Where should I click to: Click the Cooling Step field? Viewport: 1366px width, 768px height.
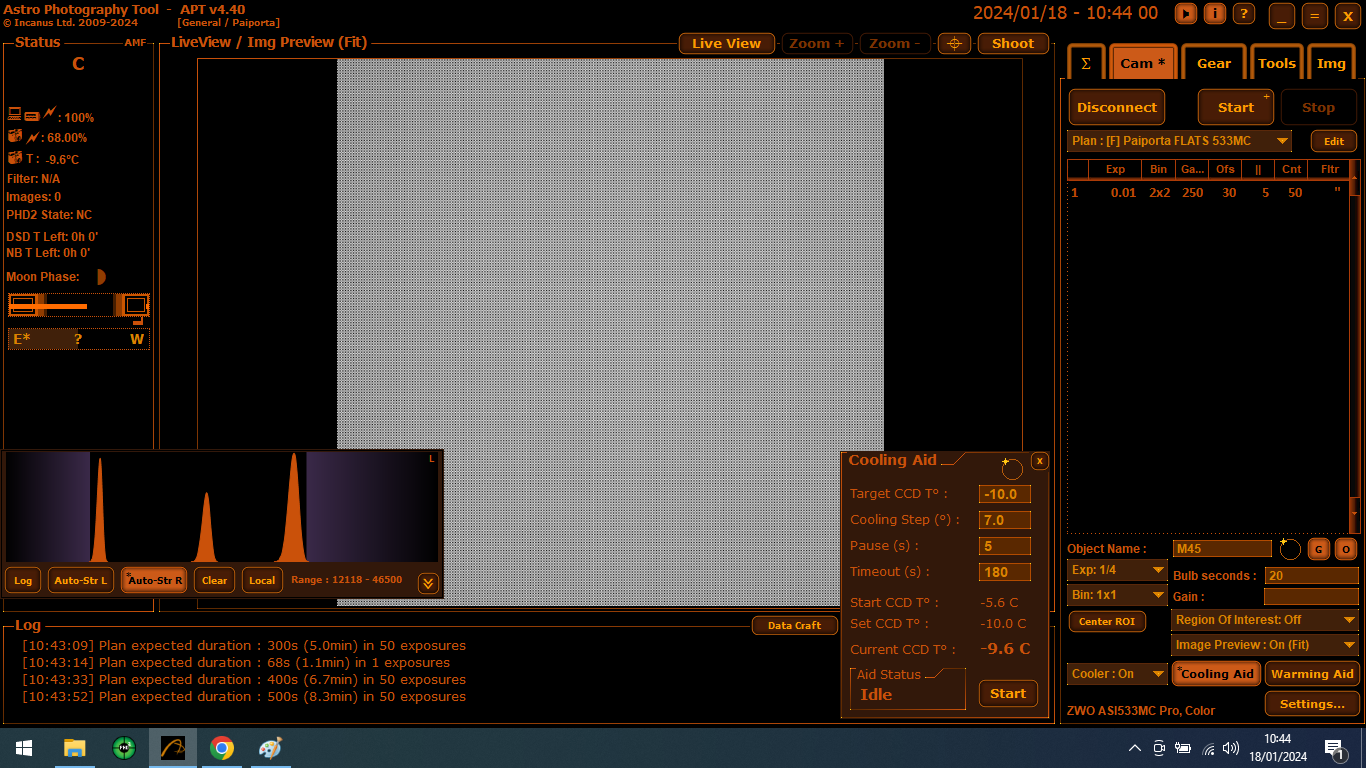click(x=1004, y=520)
